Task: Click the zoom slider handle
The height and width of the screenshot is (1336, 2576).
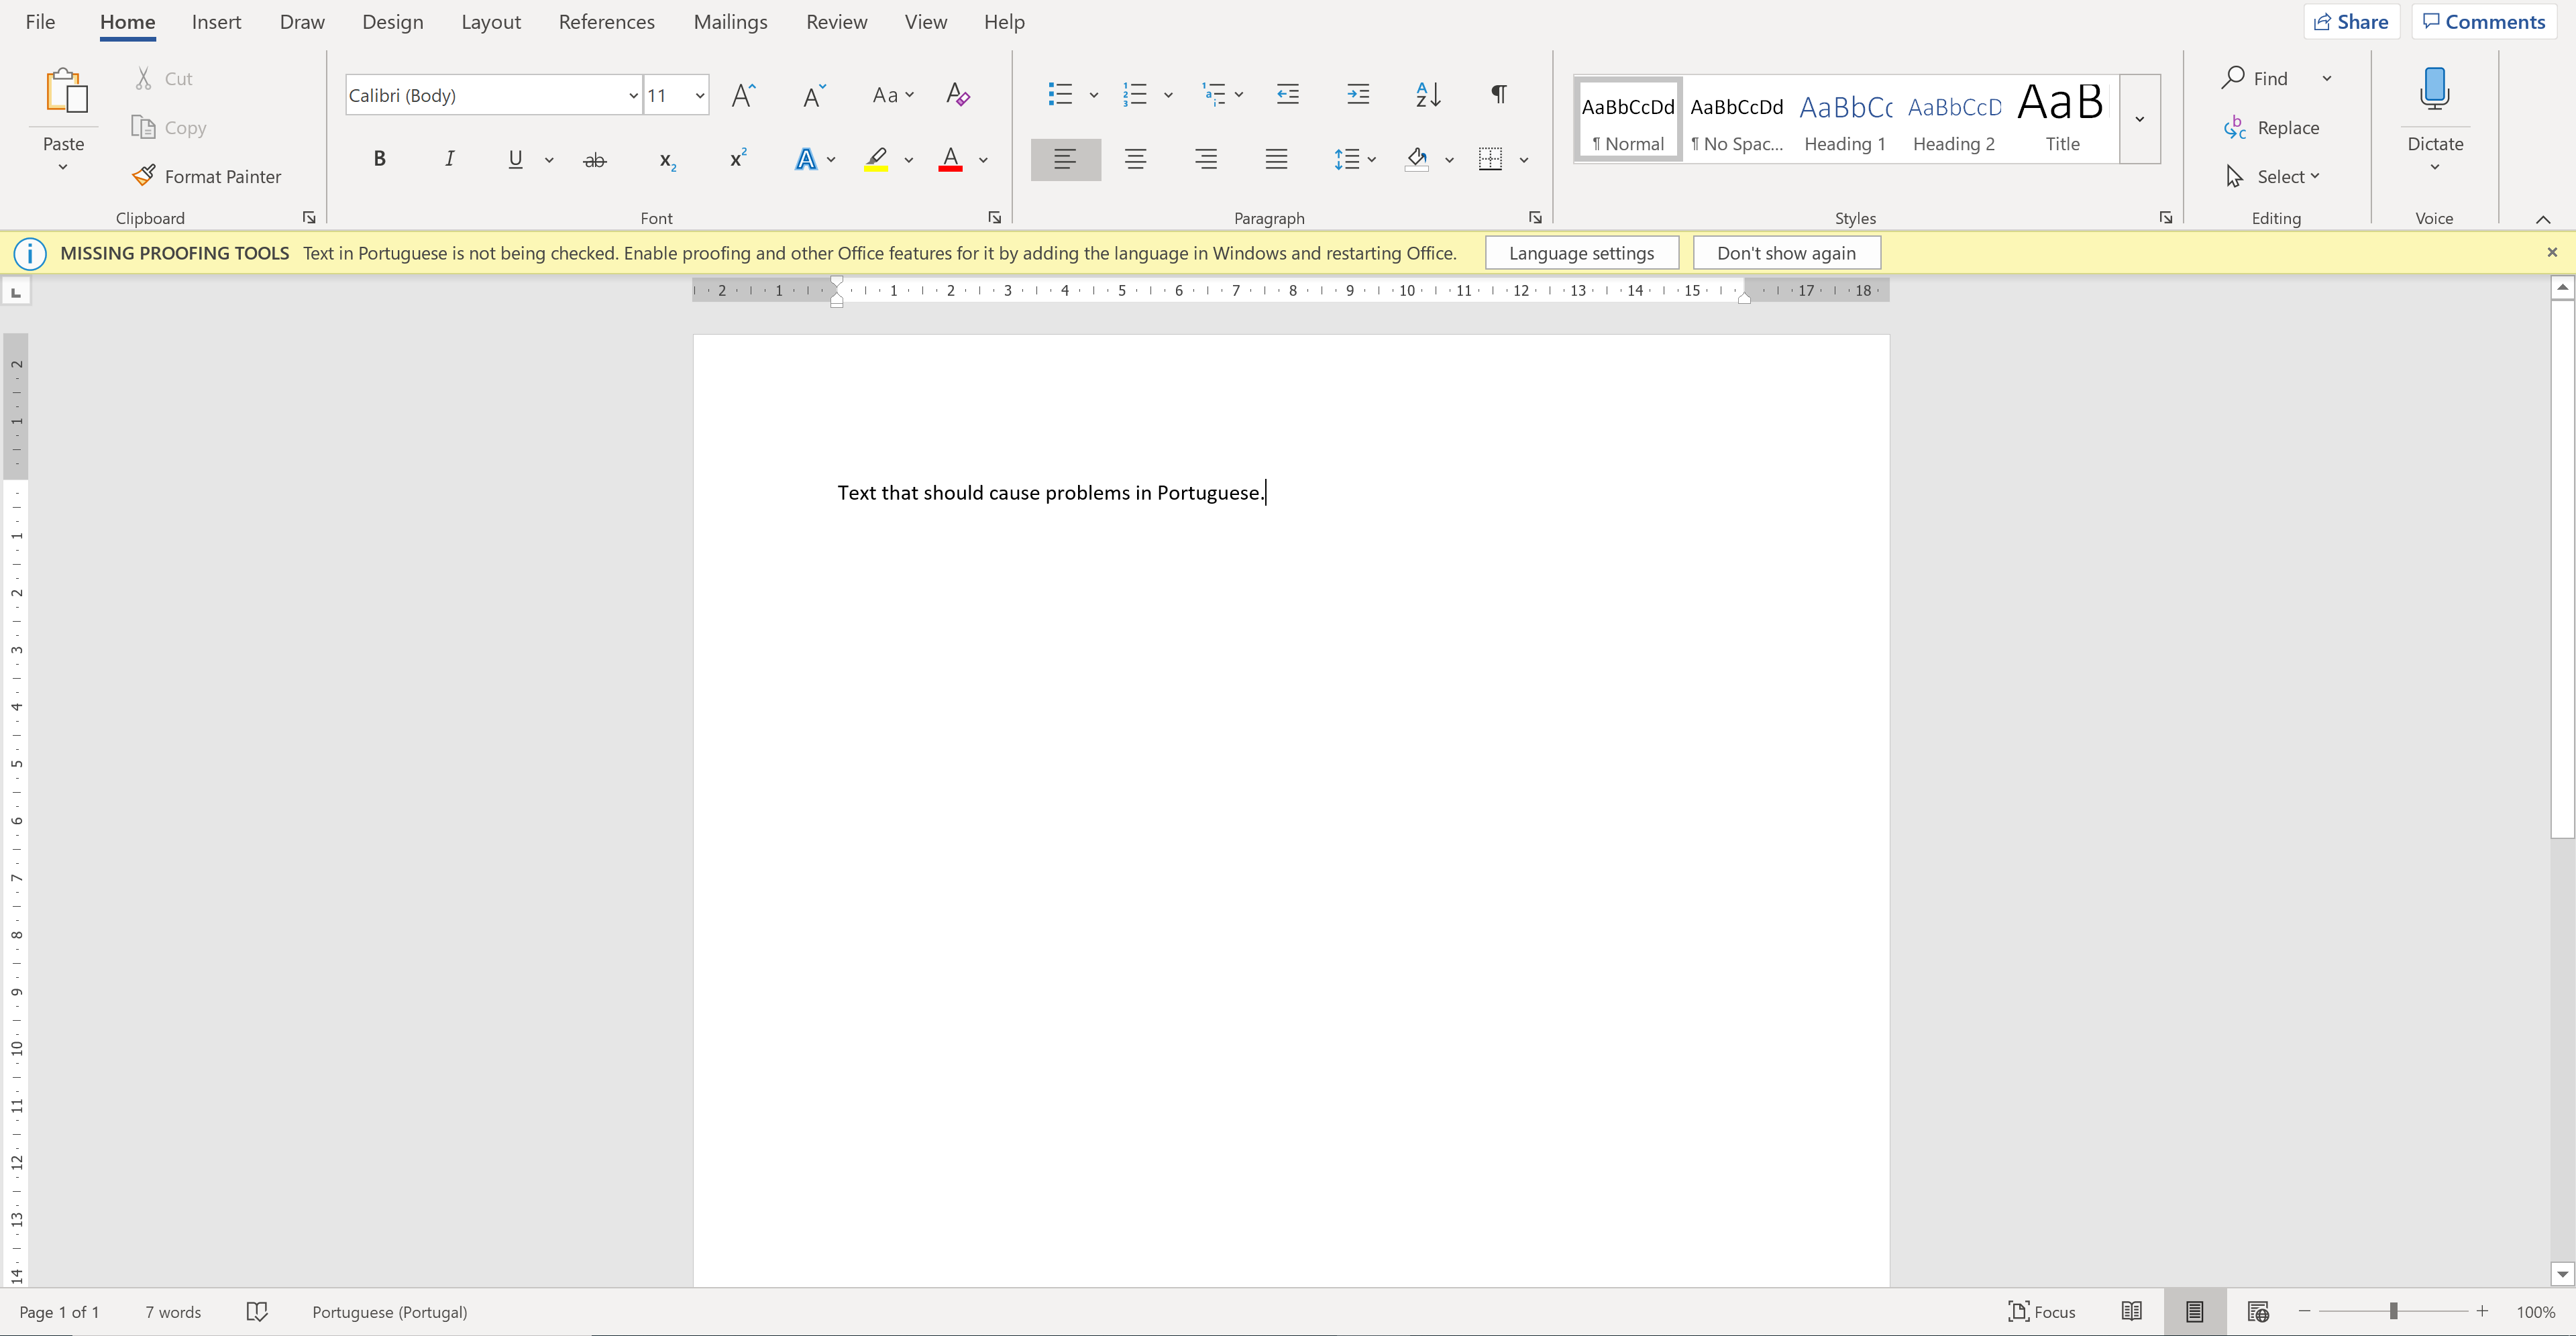Action: coord(2393,1311)
